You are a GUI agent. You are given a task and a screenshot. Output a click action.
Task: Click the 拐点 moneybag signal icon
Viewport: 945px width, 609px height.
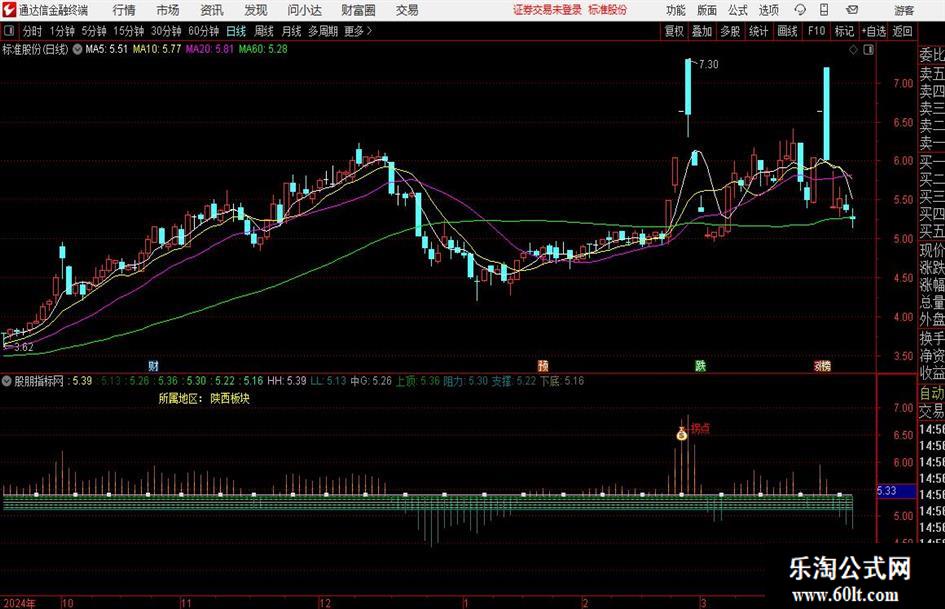click(682, 433)
